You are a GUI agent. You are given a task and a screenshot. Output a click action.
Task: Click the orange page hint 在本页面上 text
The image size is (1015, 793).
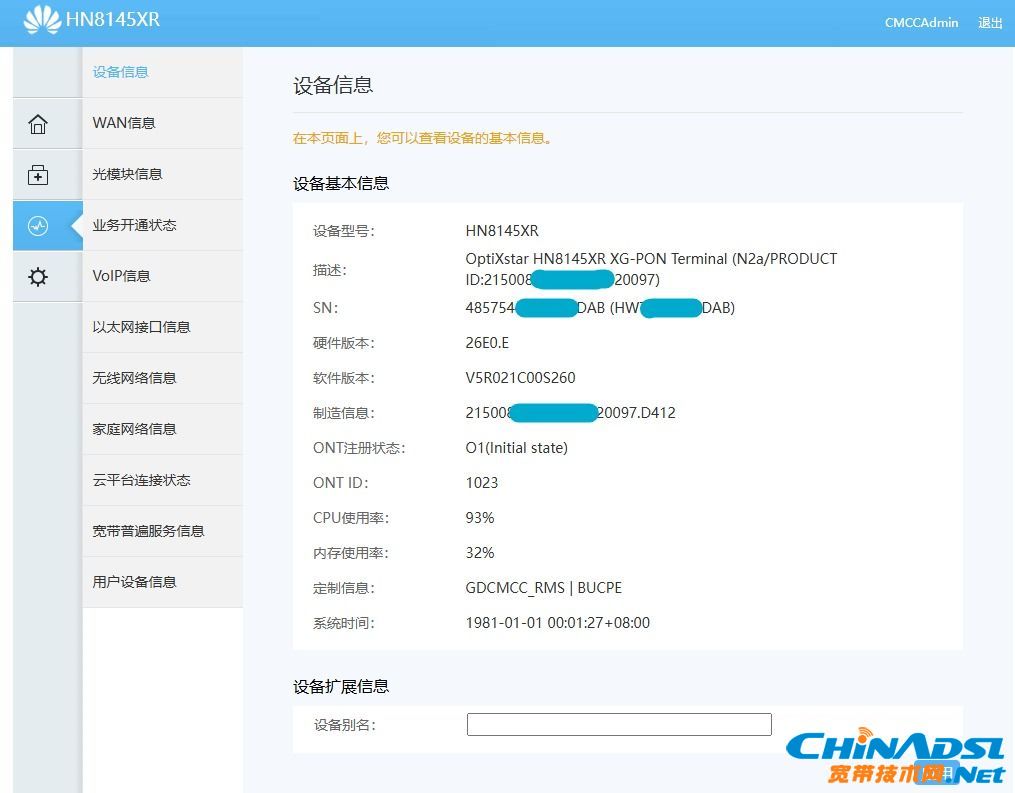tap(422, 138)
